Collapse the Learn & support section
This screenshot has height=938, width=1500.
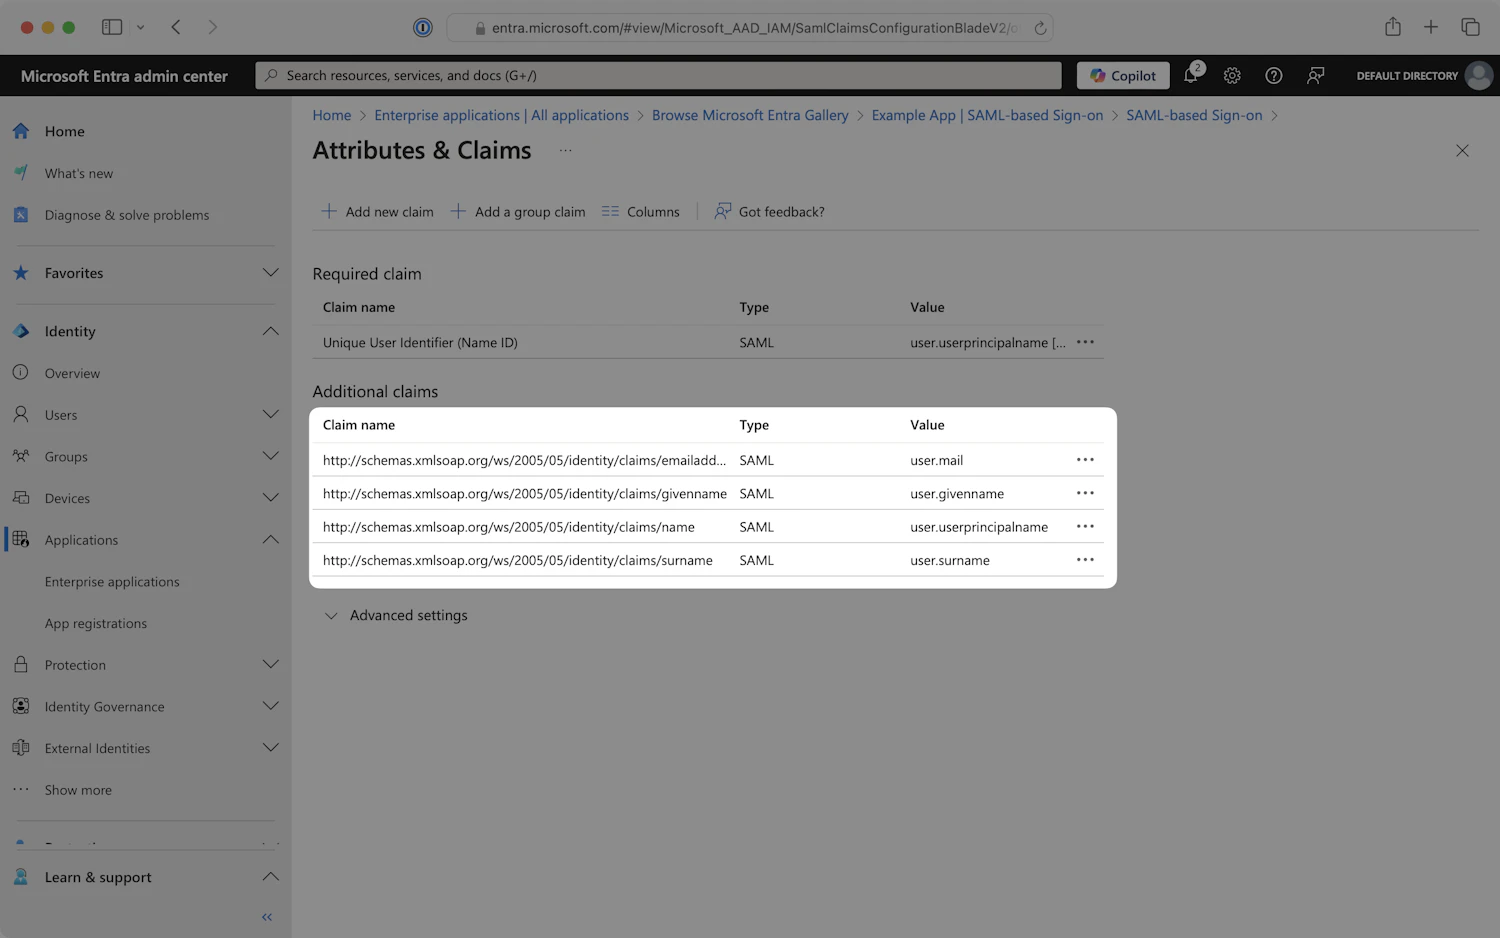(x=270, y=877)
